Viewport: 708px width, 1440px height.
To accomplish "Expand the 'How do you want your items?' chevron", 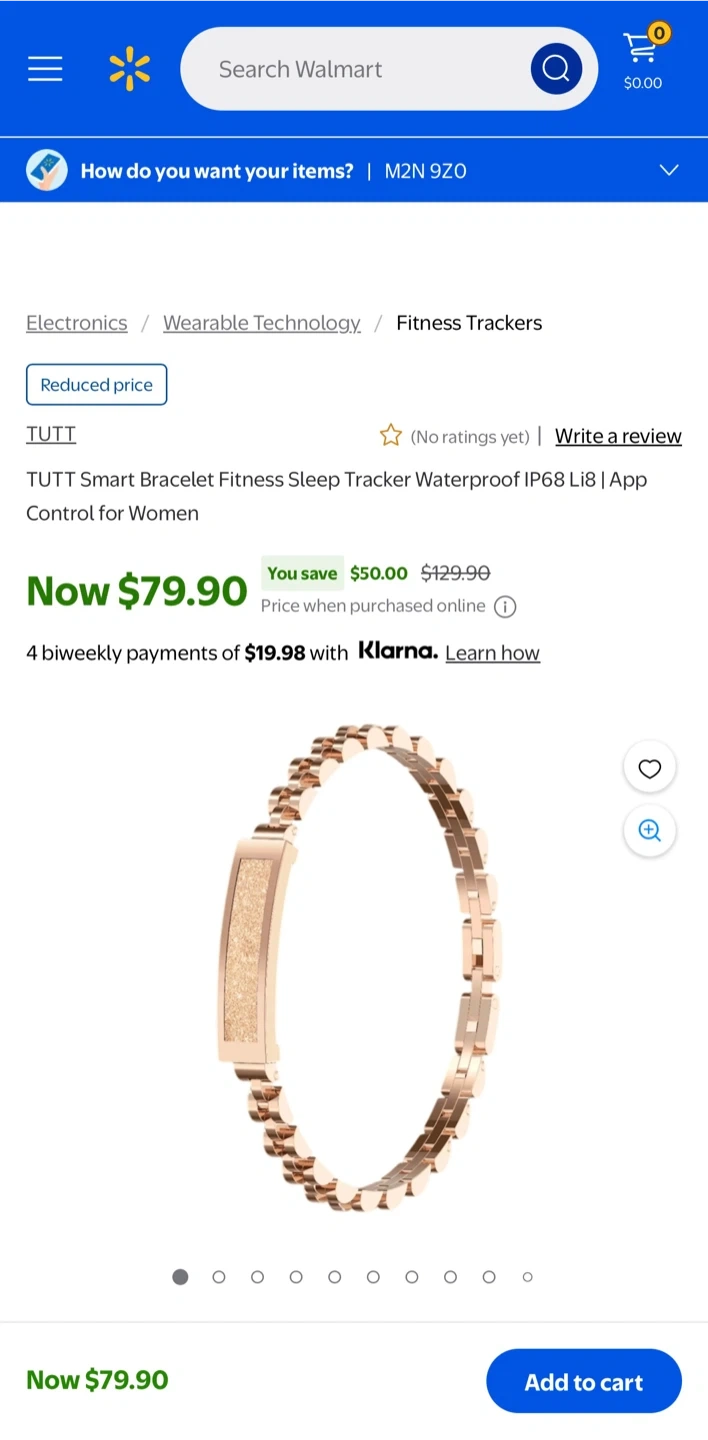I will tap(669, 170).
